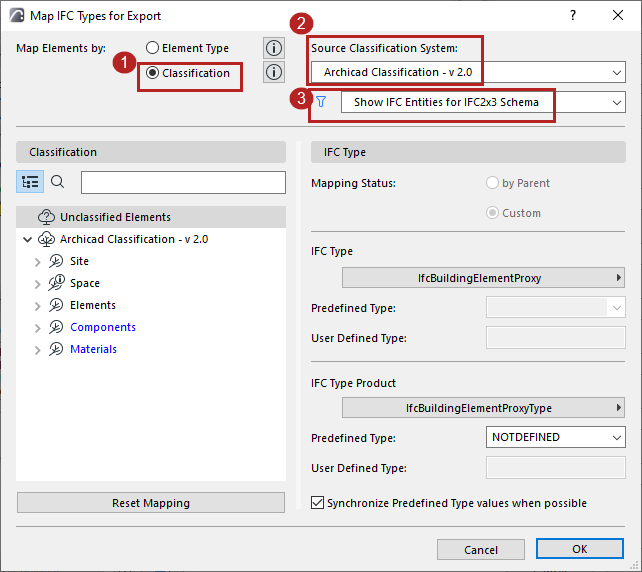Screen dimensions: 642x572
Task: Click the Unclassified Elements tree icon
Action: 46,217
